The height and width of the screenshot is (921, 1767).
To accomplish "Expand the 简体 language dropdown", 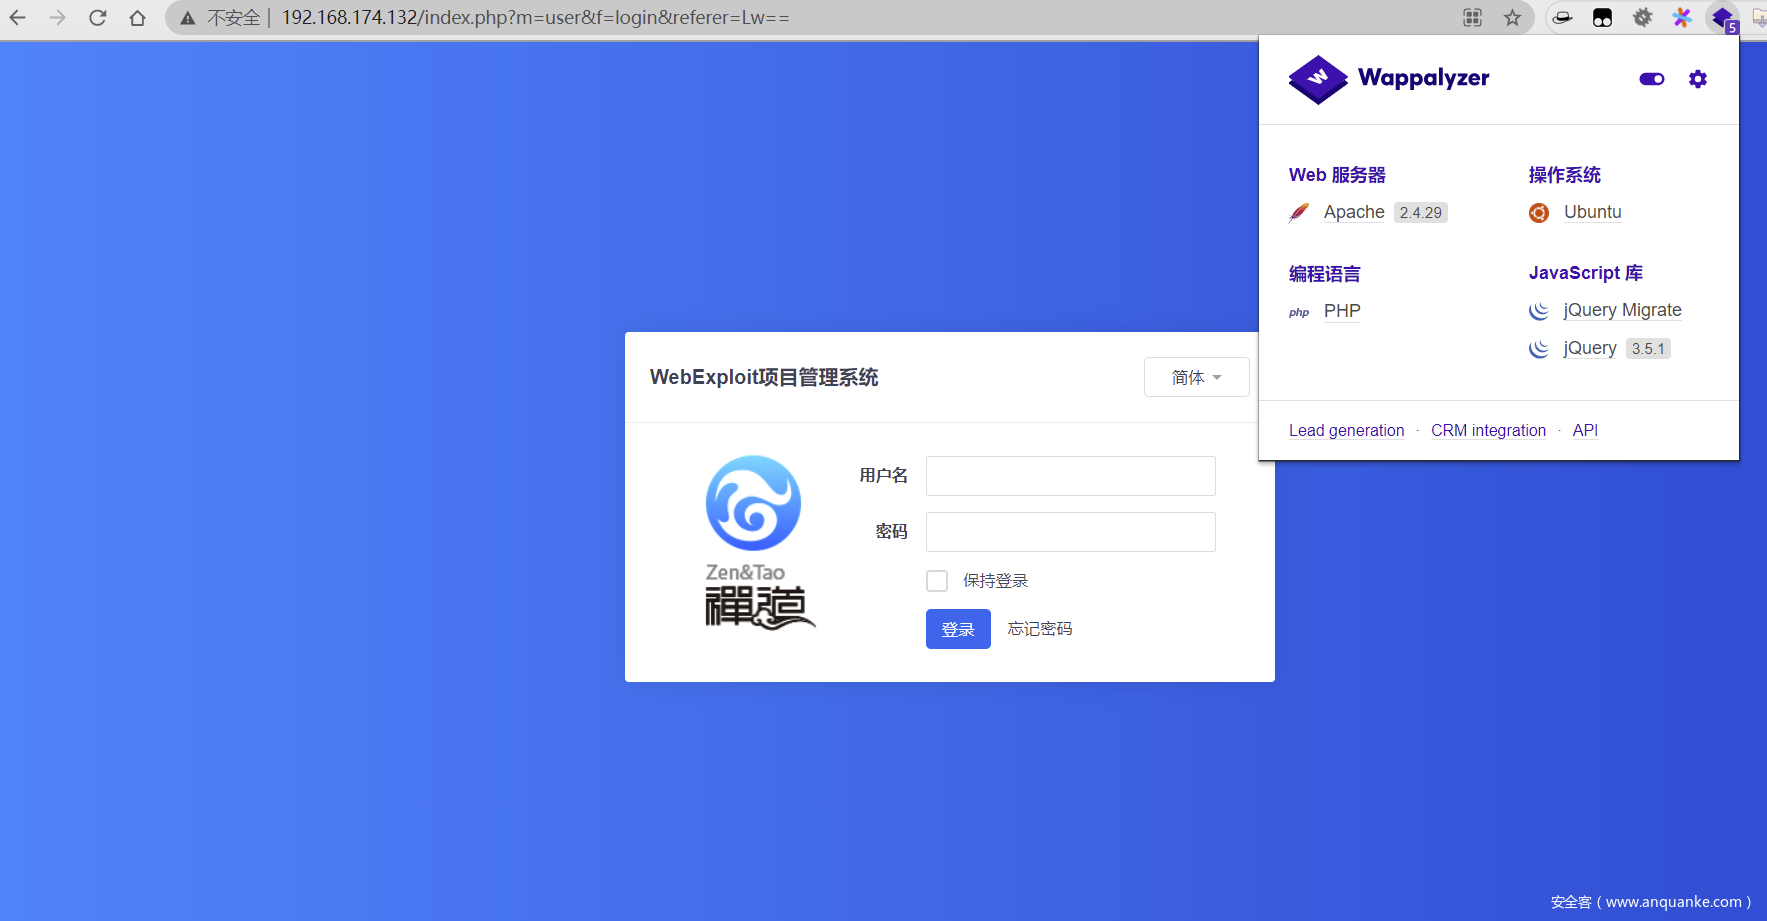I will tap(1196, 377).
